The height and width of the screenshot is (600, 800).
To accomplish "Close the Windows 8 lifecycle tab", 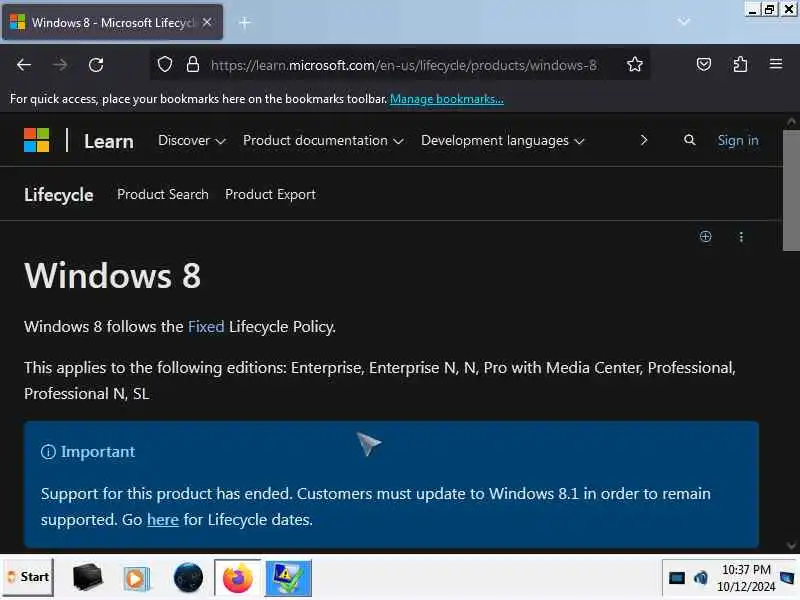I will 207,22.
